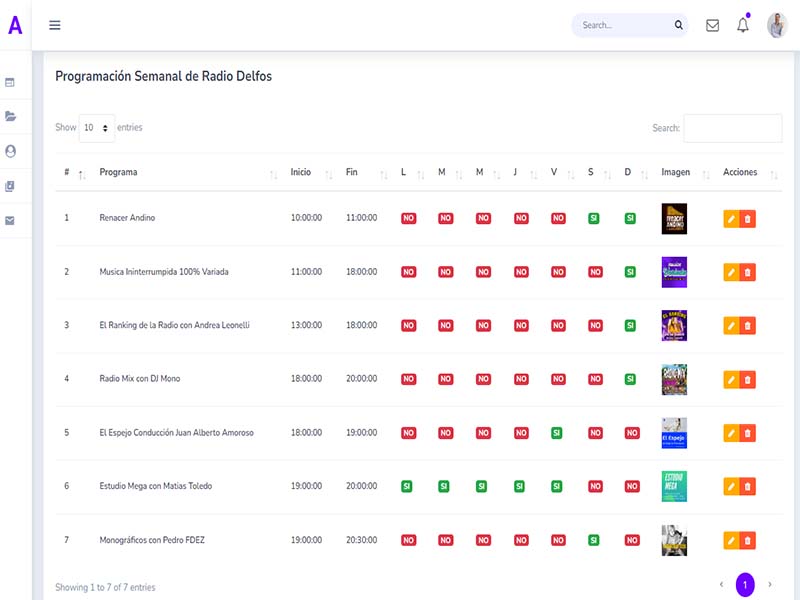Image resolution: width=800 pixels, height=600 pixels.
Task: Edit Estudio Mega con Matias Toledo
Action: coord(731,487)
